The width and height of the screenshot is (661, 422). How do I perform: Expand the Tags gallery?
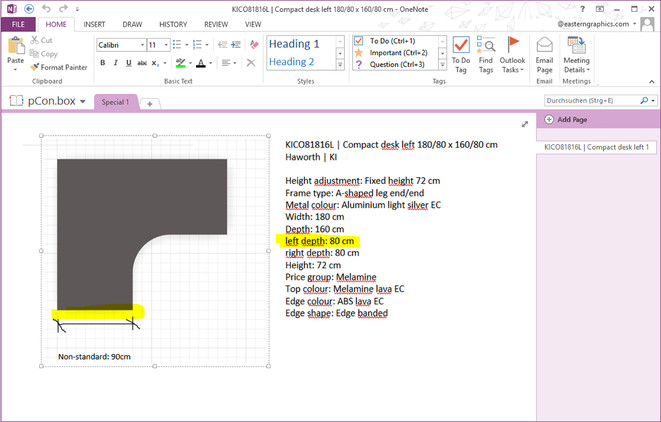[442, 65]
